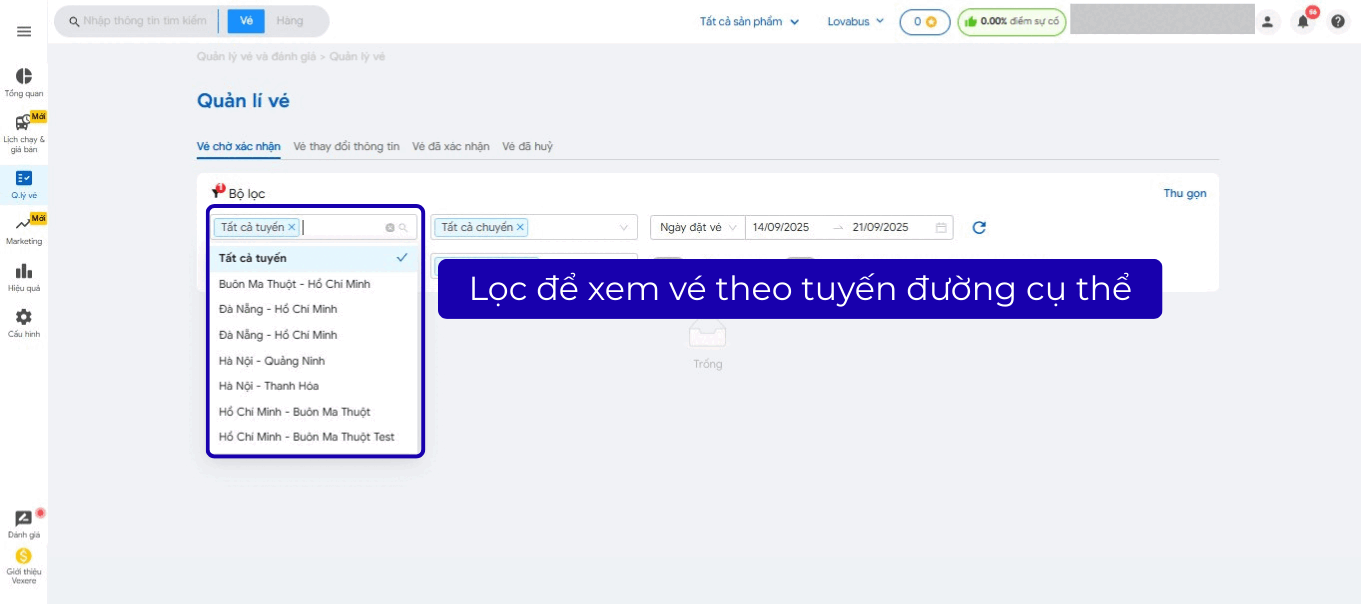1361x604 pixels.
Task: Click the refresh icon beside date range
Action: click(979, 227)
